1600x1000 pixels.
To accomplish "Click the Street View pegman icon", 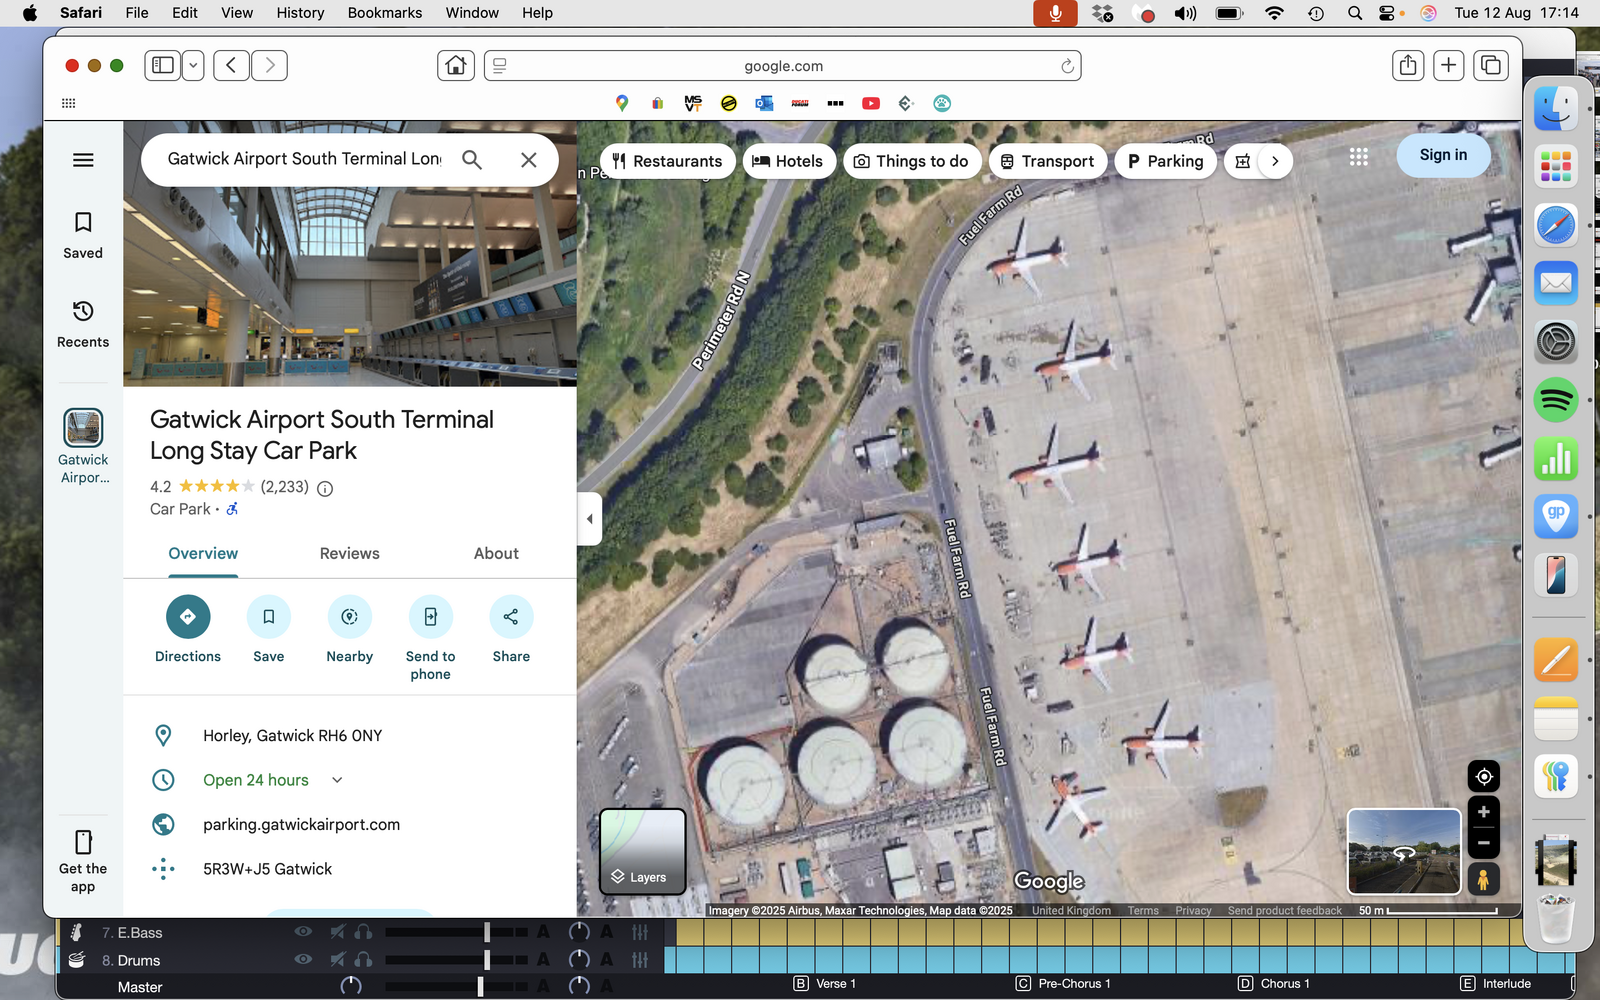I will (1484, 879).
